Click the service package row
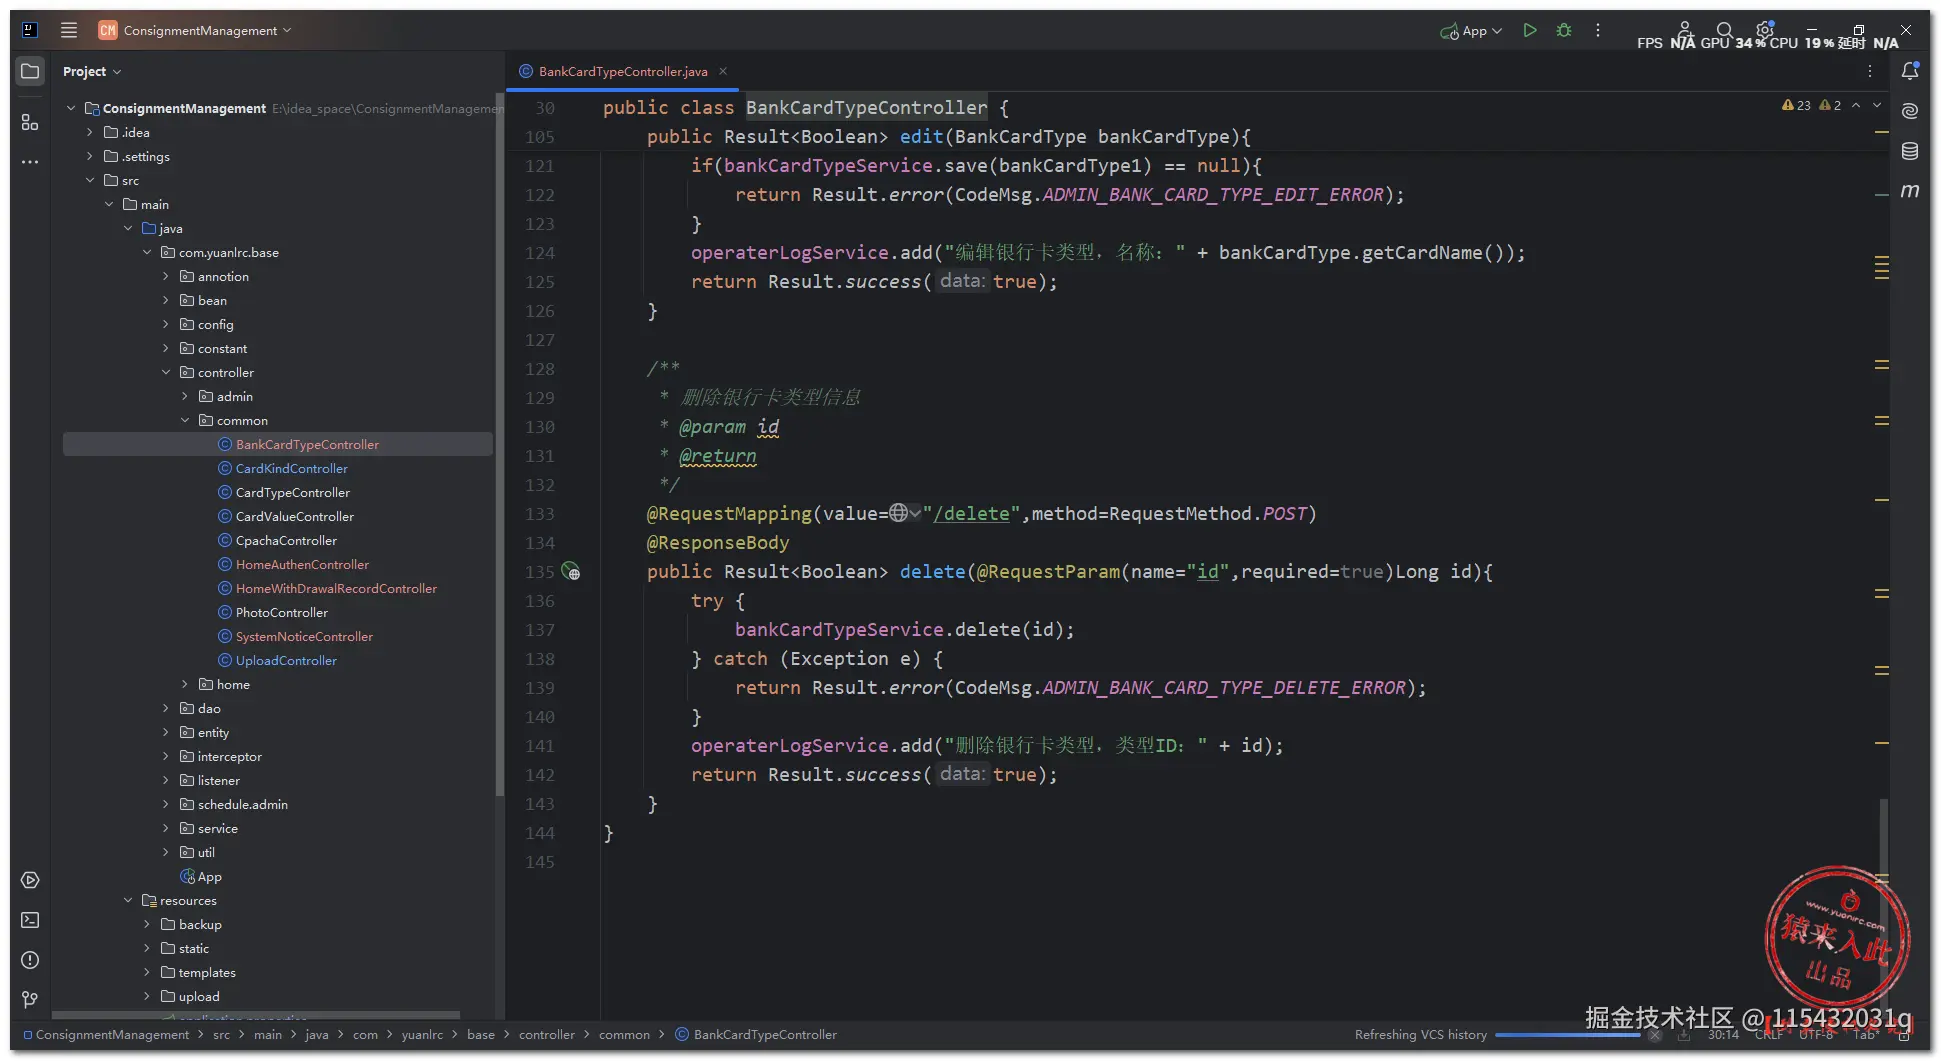Image resolution: width=1941 pixels, height=1061 pixels. click(x=277, y=828)
